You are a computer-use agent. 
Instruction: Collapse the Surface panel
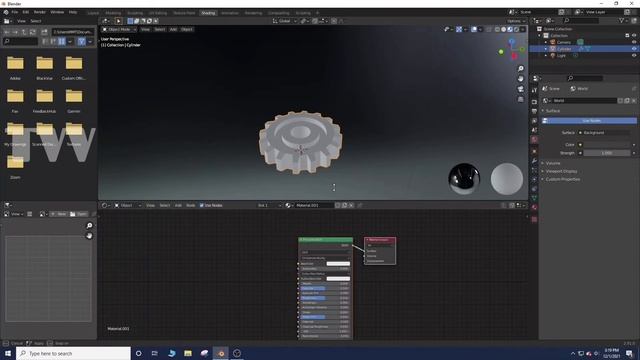click(x=553, y=111)
